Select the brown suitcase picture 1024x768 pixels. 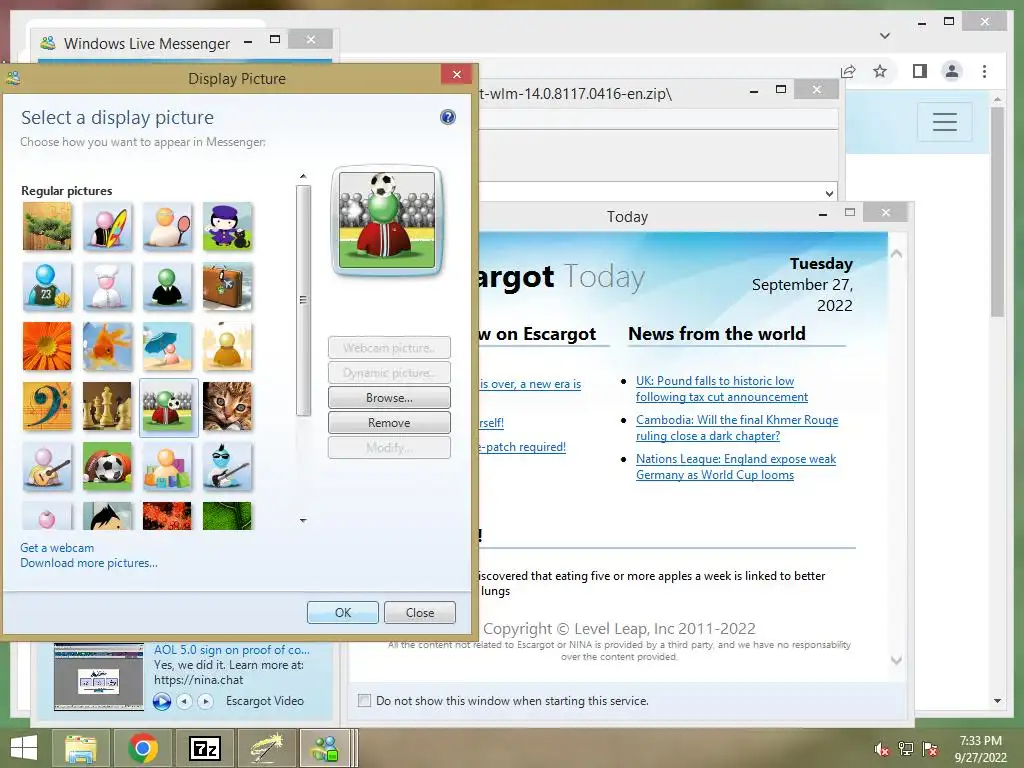[227, 287]
